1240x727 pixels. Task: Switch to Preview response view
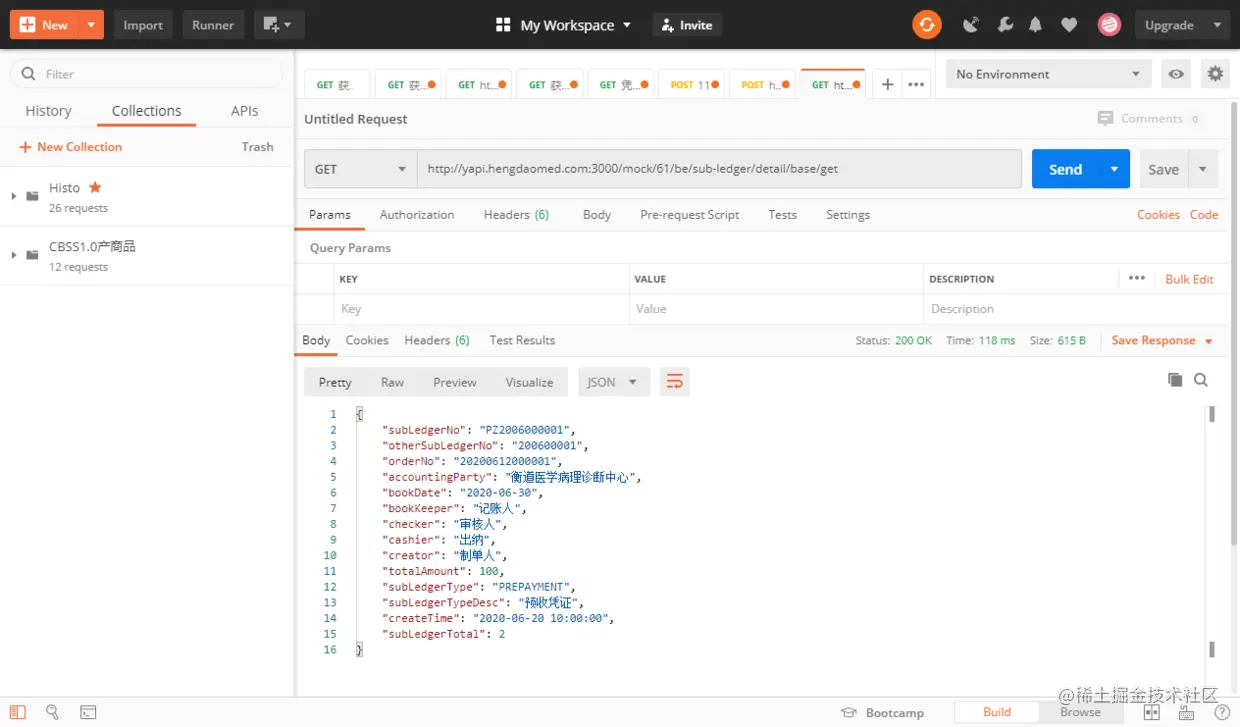[455, 382]
